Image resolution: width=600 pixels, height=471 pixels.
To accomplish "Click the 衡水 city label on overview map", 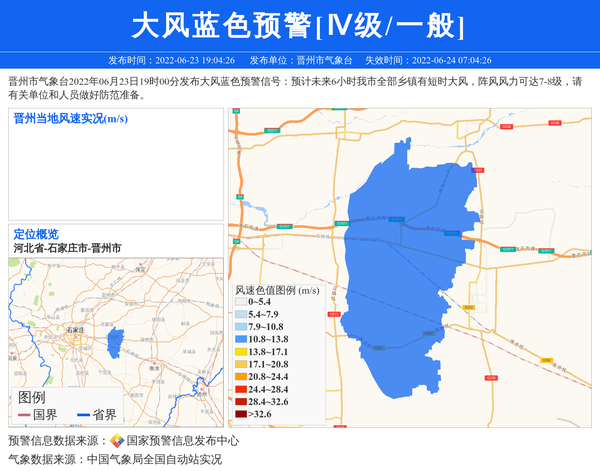I will pos(154,368).
